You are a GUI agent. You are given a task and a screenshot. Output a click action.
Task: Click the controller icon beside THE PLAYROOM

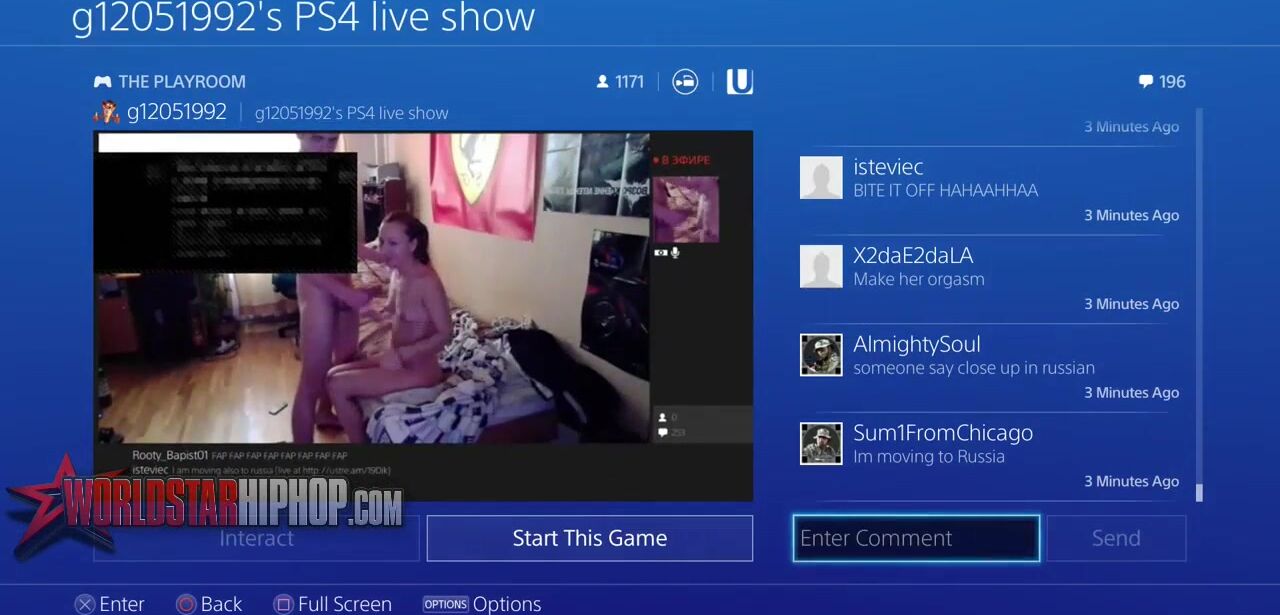click(102, 82)
